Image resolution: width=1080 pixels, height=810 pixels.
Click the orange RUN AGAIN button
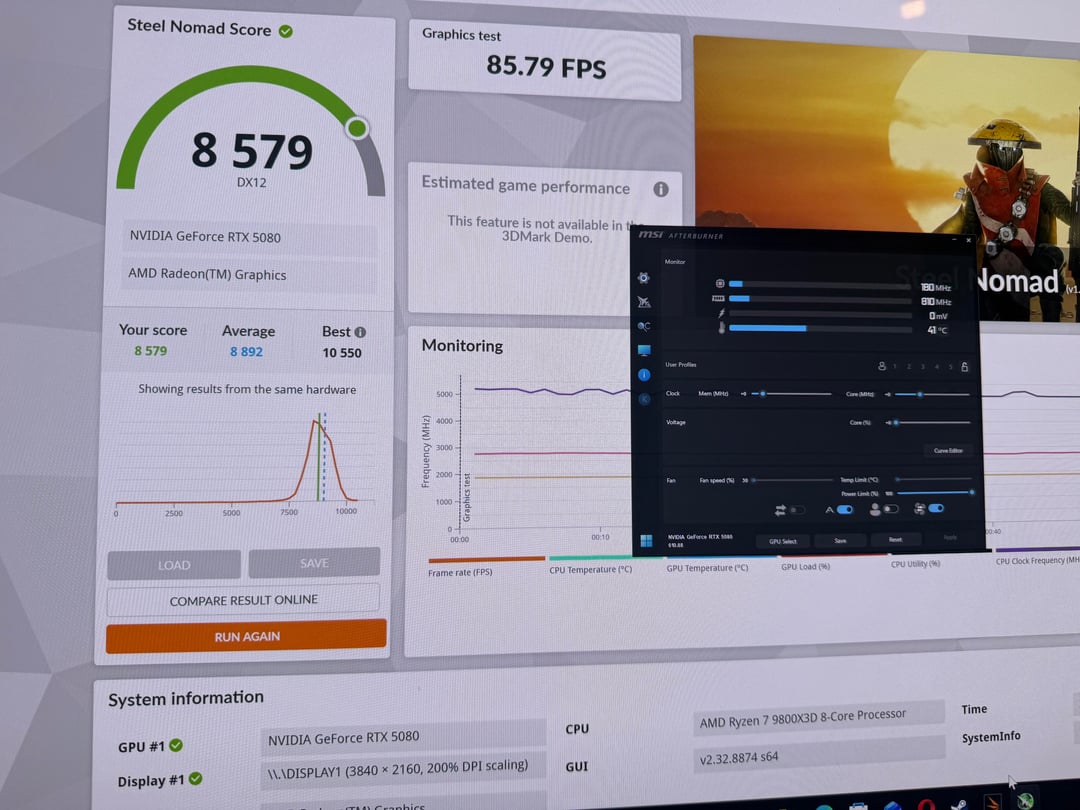247,636
